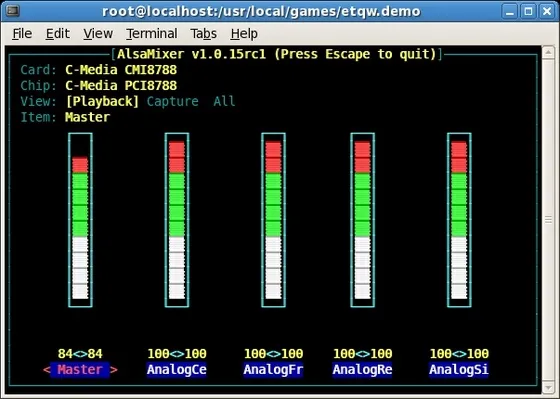Image resolution: width=560 pixels, height=399 pixels.
Task: Click the 84<>84 Master level value
Action: pos(80,354)
